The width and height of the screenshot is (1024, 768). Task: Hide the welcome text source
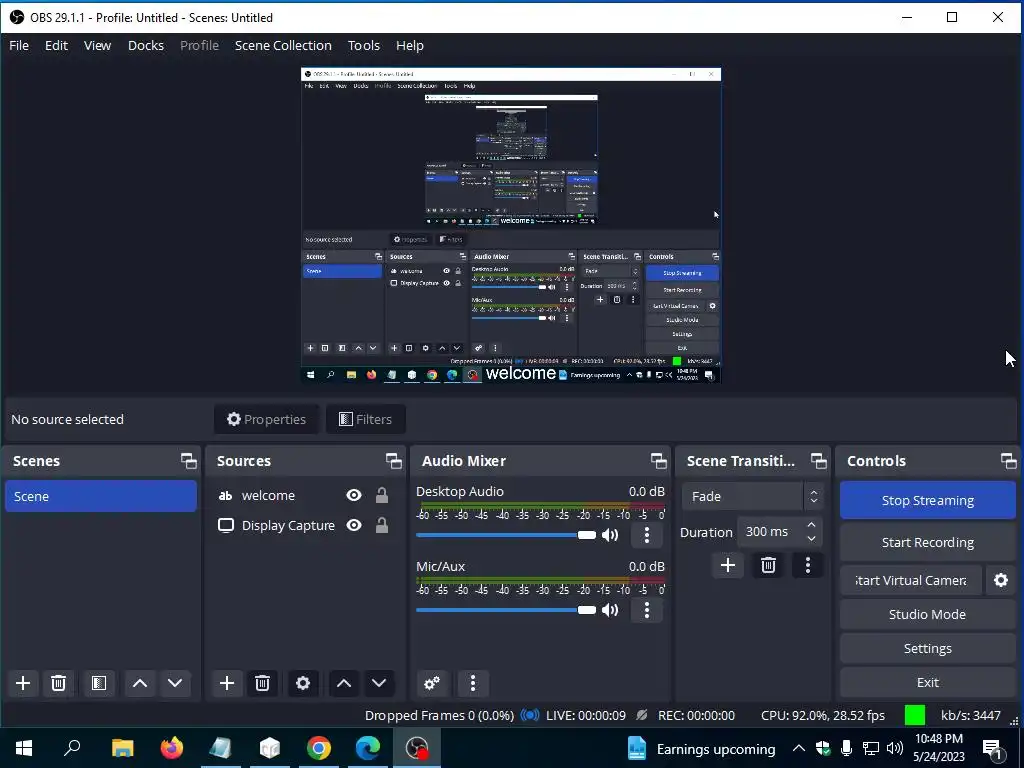[354, 496]
